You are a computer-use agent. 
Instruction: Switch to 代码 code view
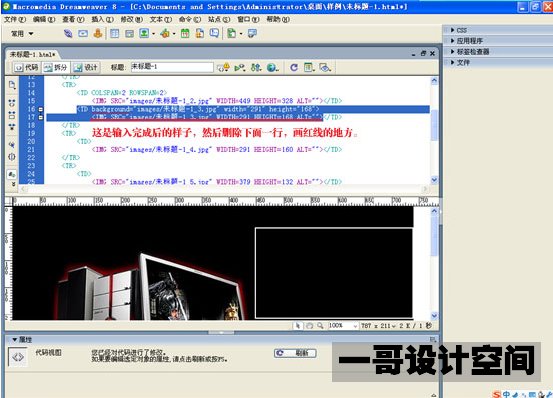coord(27,67)
